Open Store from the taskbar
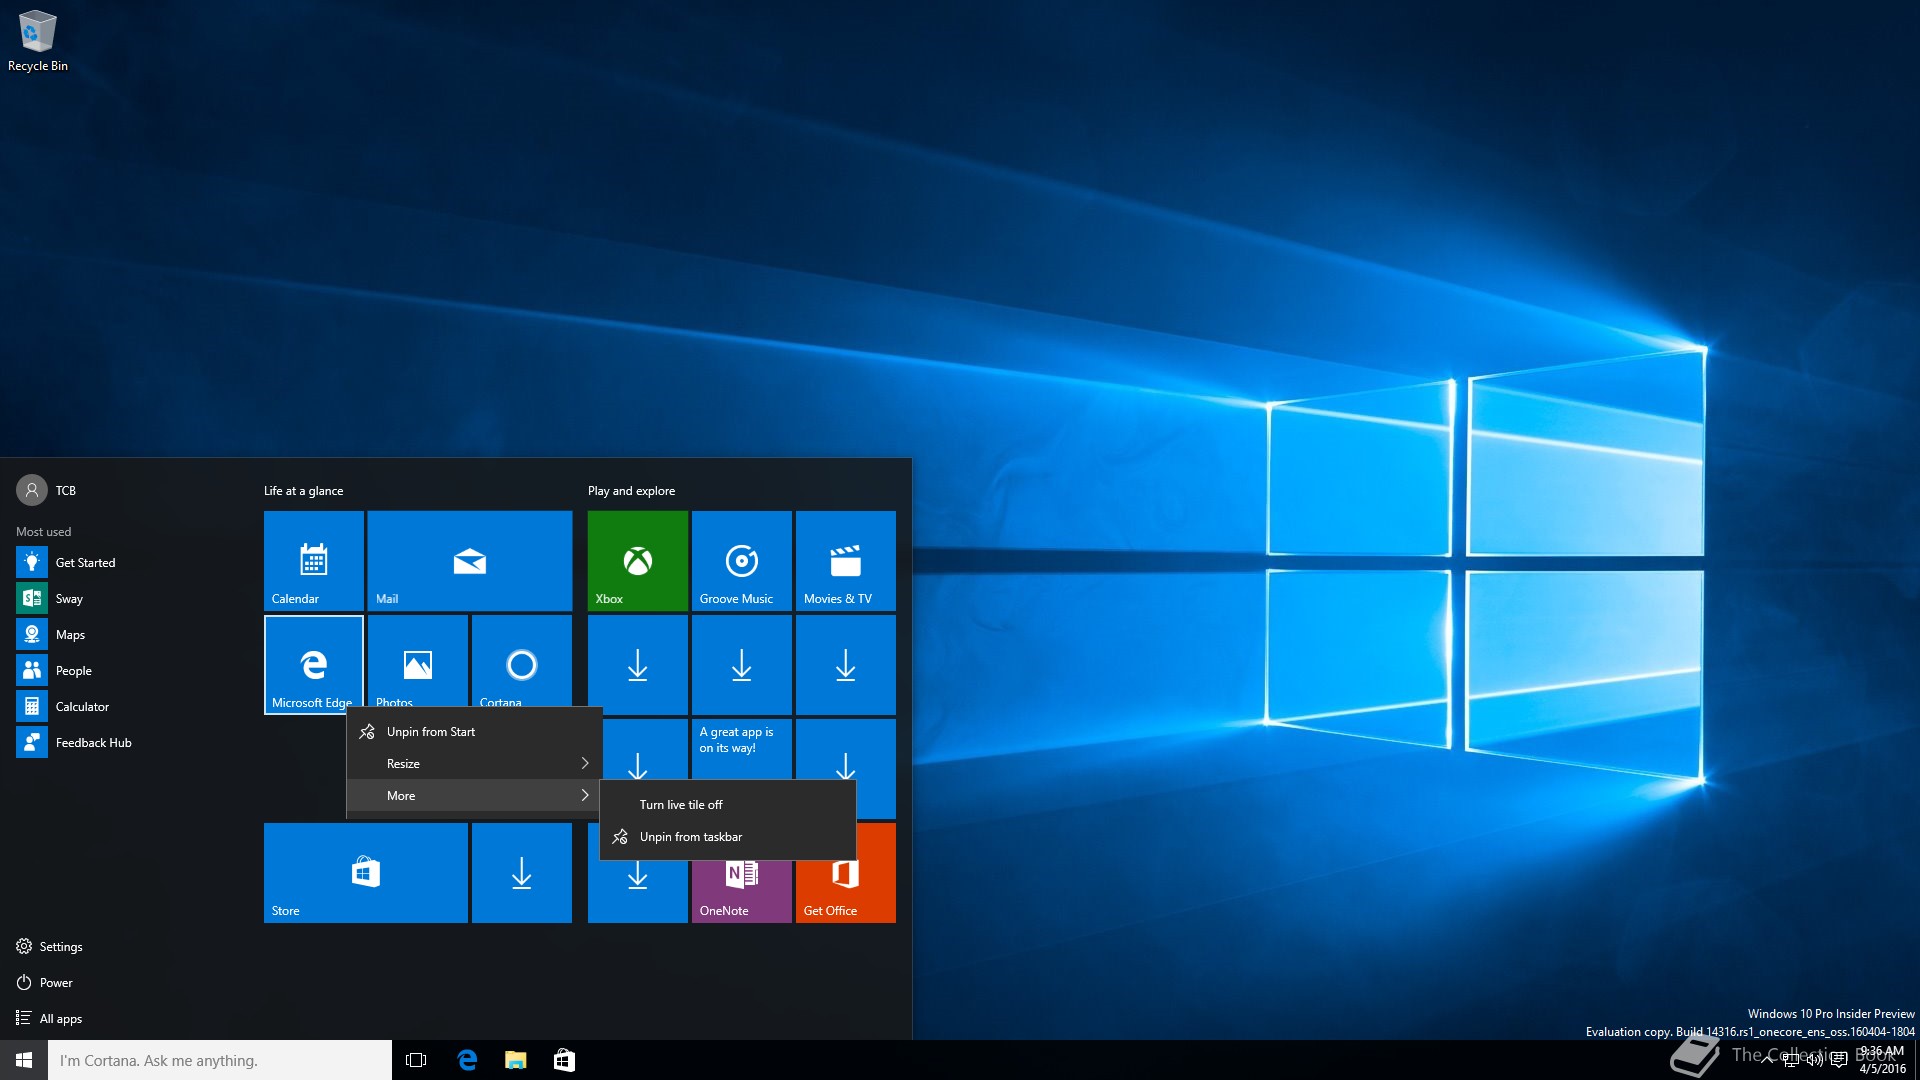1920x1080 pixels. [x=564, y=1060]
